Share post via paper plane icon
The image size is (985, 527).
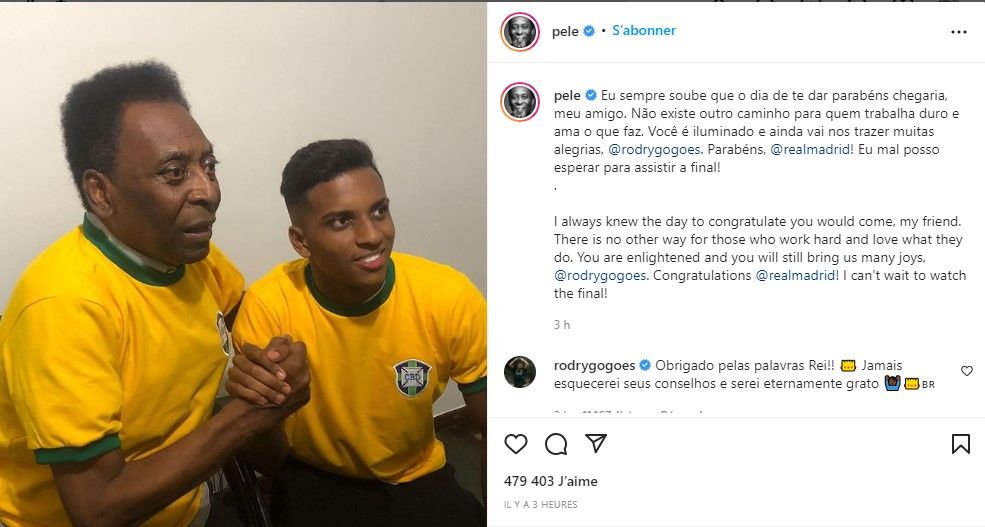click(x=596, y=443)
